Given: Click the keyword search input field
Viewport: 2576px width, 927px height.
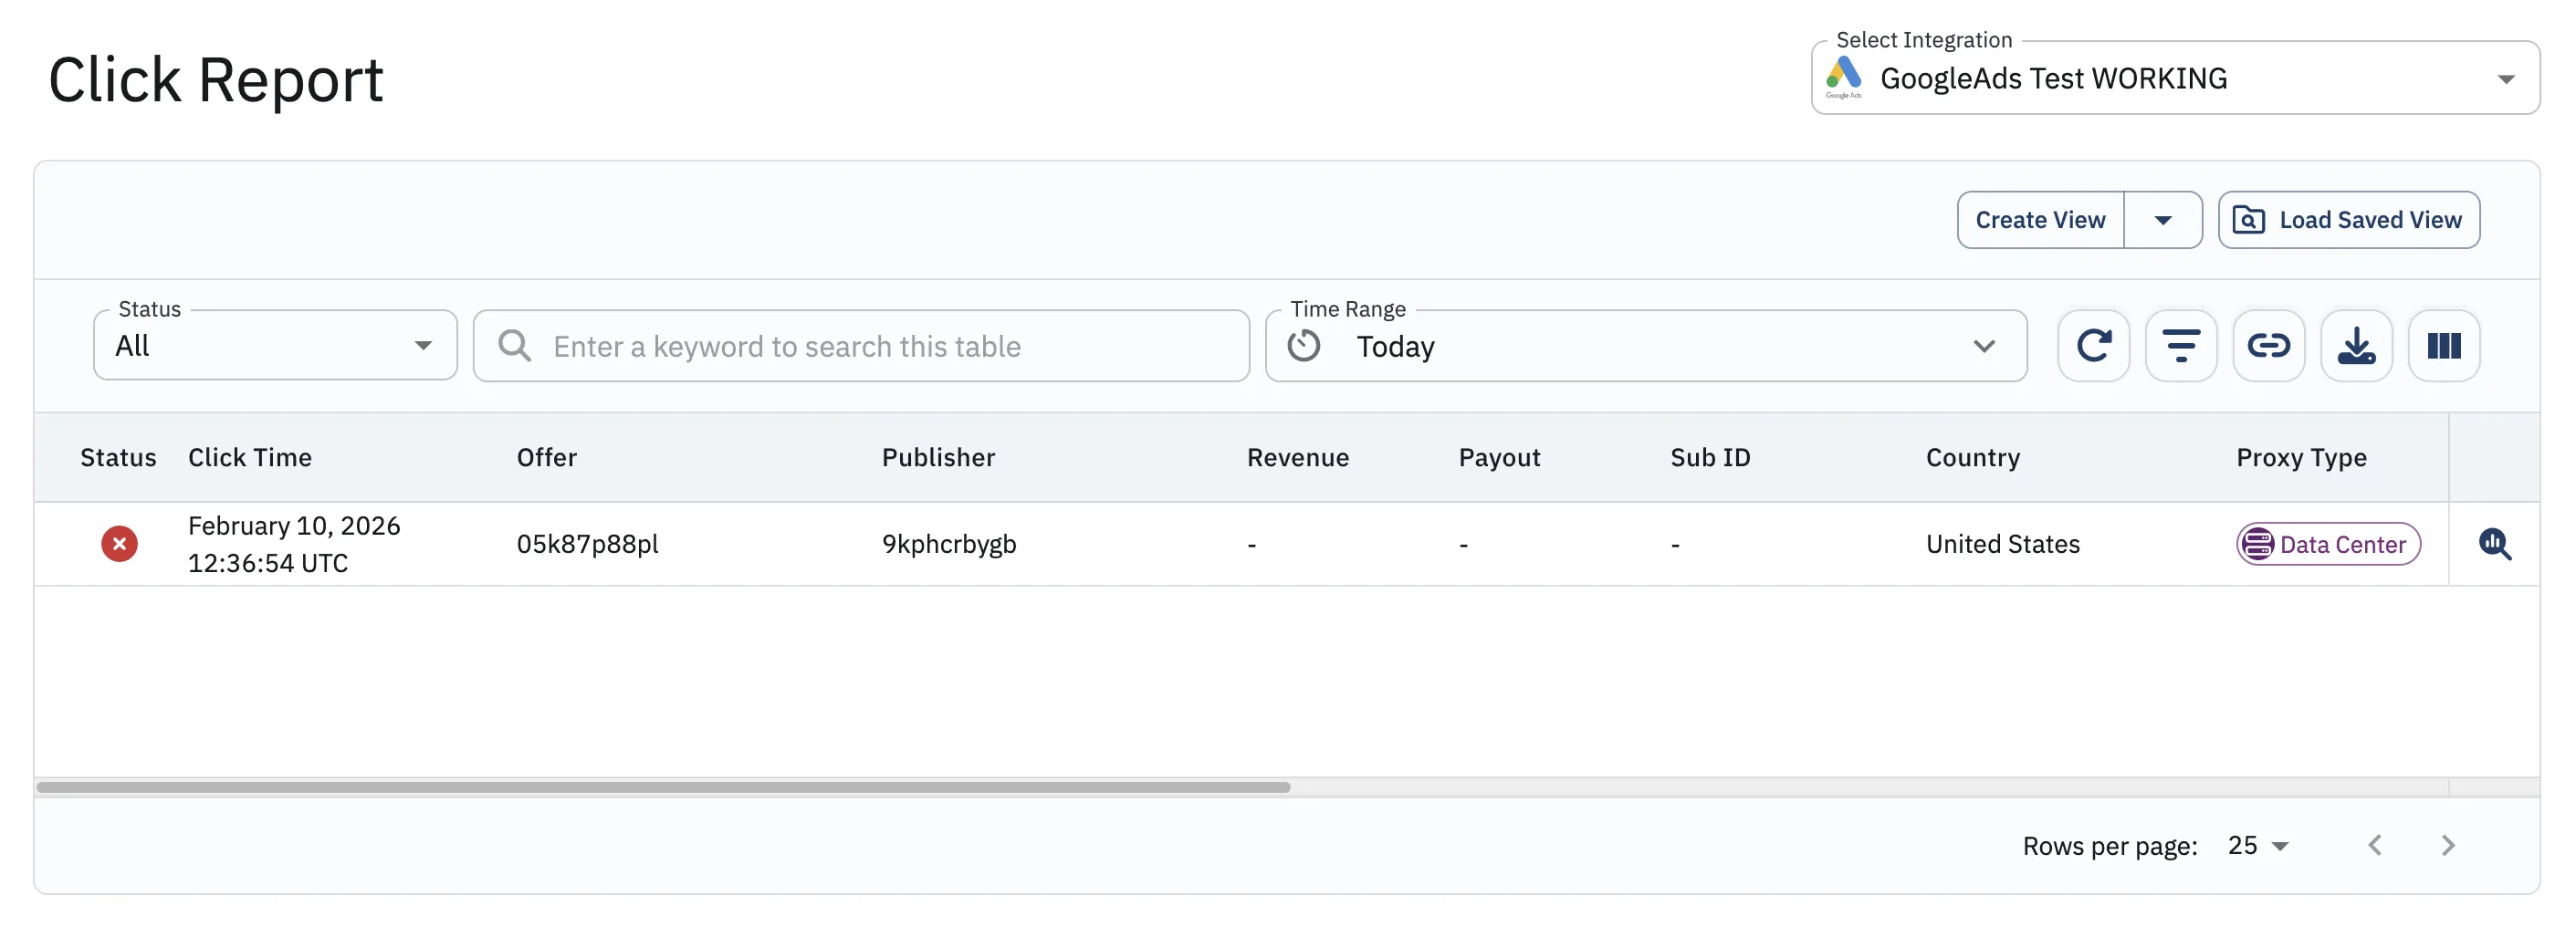Looking at the screenshot, I should (x=880, y=346).
